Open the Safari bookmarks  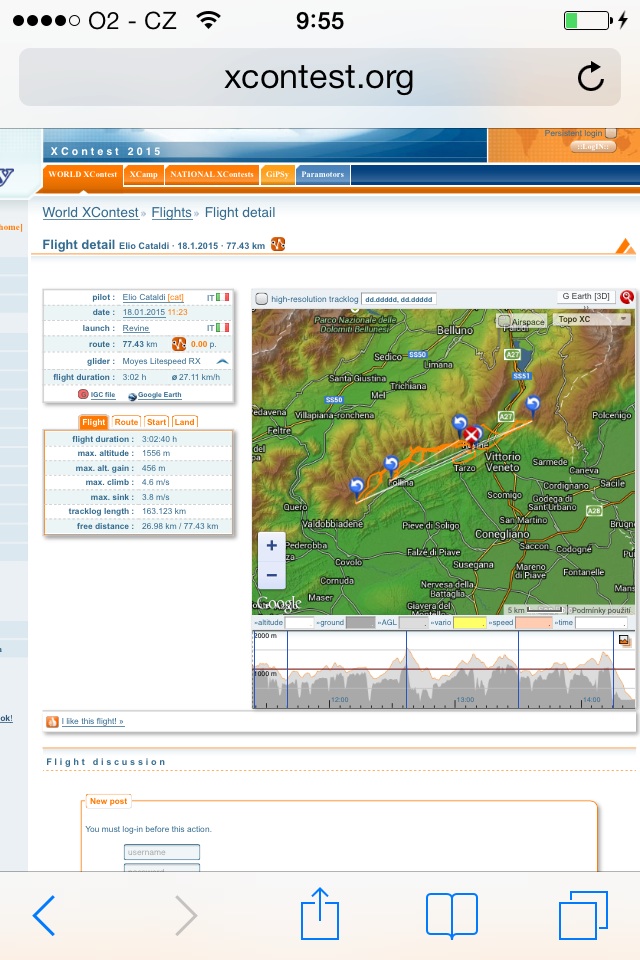[x=451, y=915]
